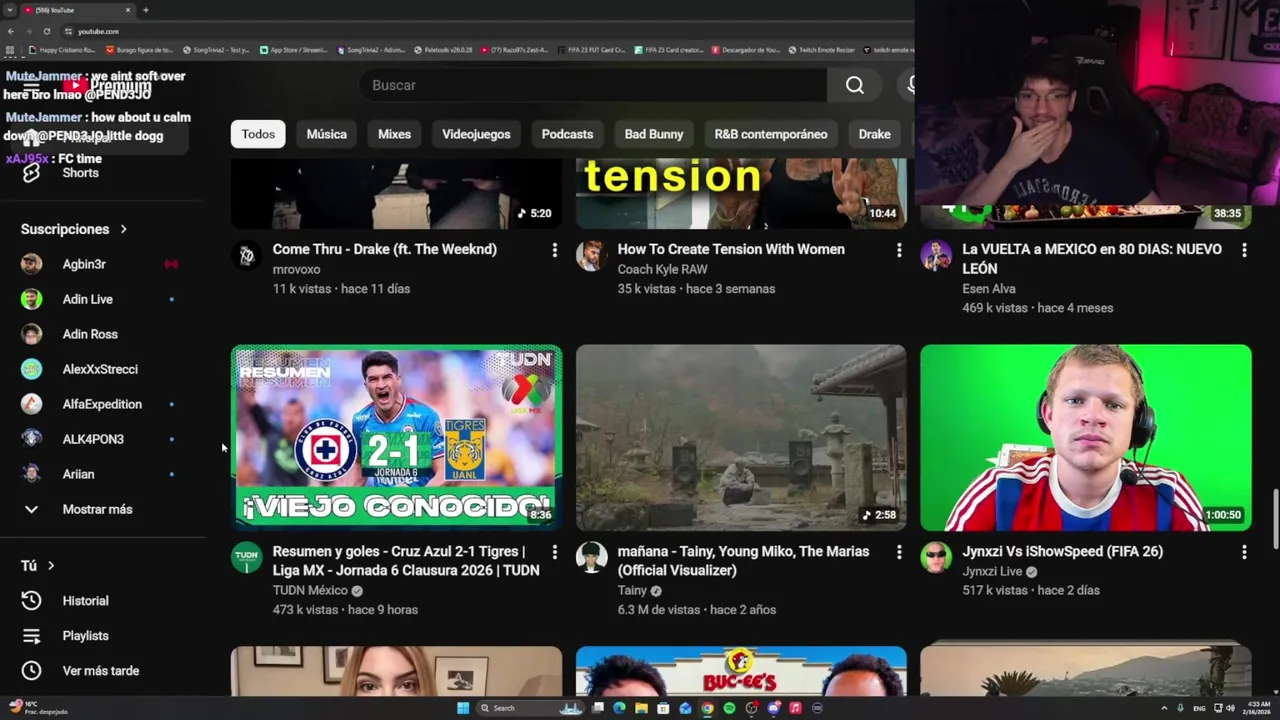Viewport: 1280px width, 720px height.
Task: Click Coach Kyle RAW channel name
Action: point(662,269)
